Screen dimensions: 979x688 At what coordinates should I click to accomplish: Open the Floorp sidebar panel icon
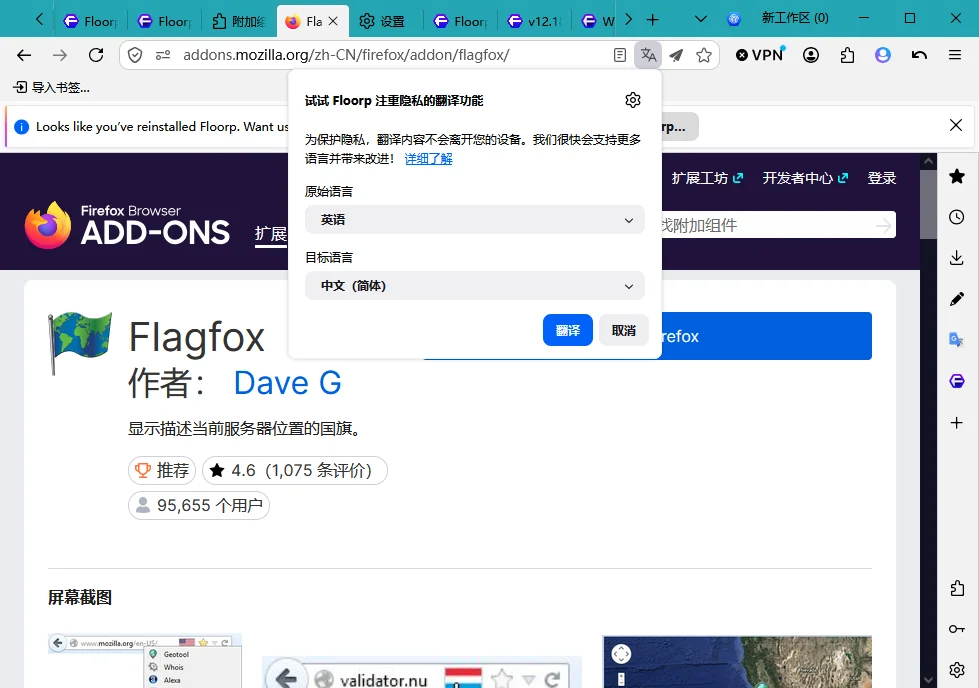click(x=957, y=381)
